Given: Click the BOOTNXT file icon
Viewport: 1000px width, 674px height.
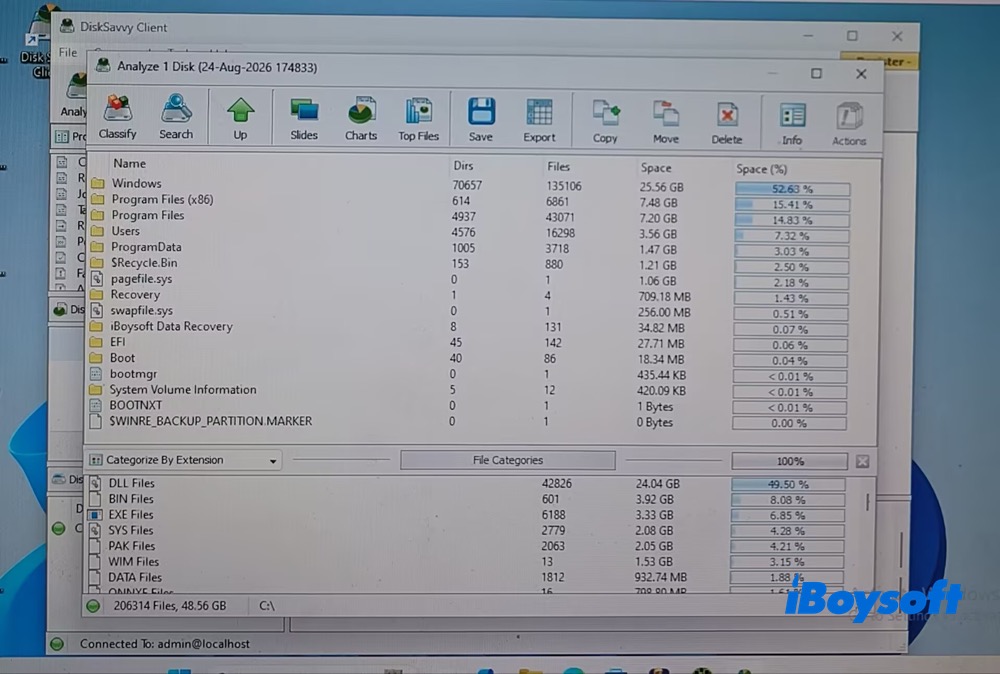Looking at the screenshot, I should [x=96, y=405].
